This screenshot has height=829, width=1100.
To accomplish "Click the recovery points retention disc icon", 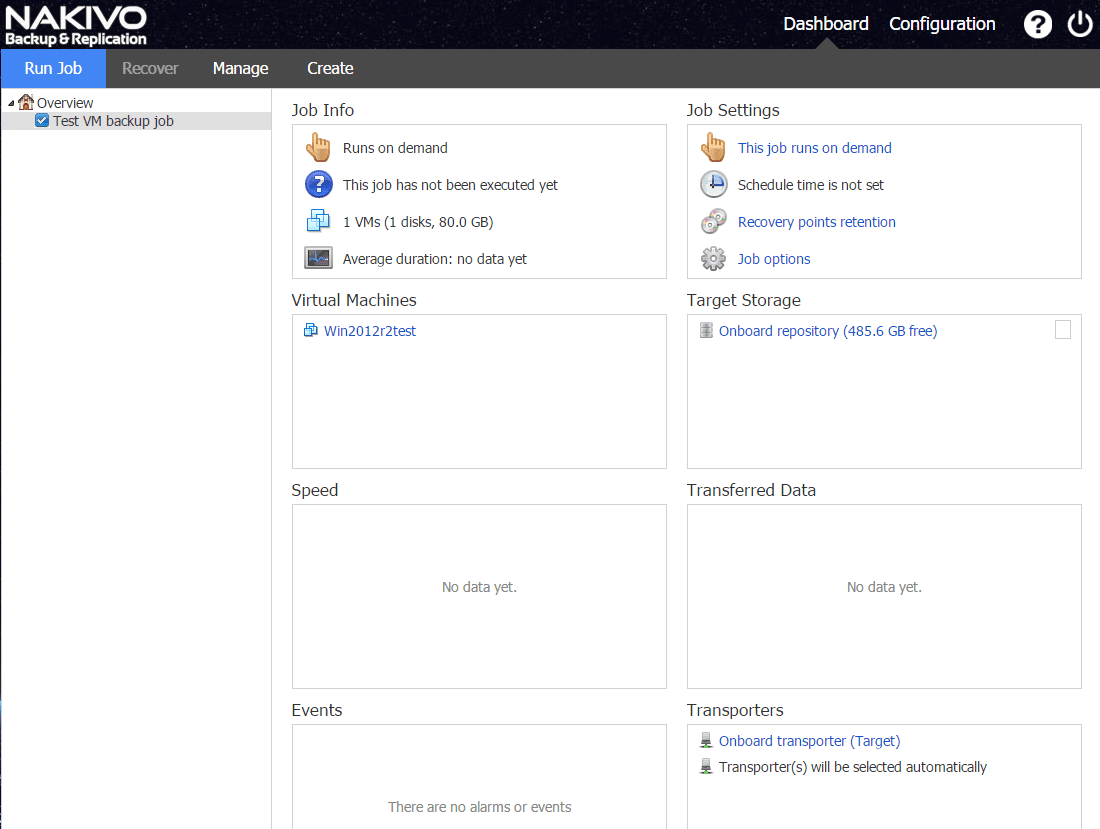I will pos(713,222).
